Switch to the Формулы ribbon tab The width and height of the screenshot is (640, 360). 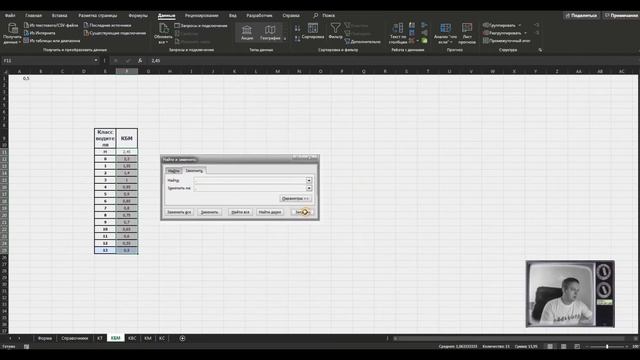pos(138,16)
